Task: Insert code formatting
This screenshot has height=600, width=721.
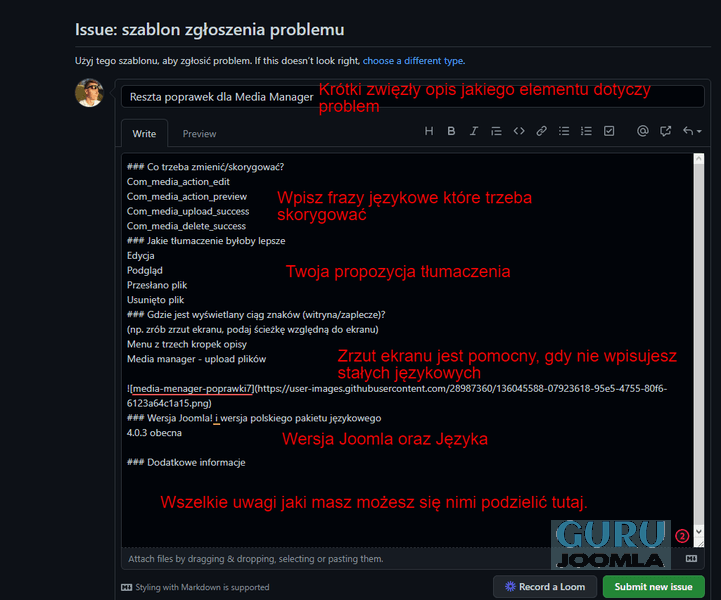Action: click(x=519, y=131)
